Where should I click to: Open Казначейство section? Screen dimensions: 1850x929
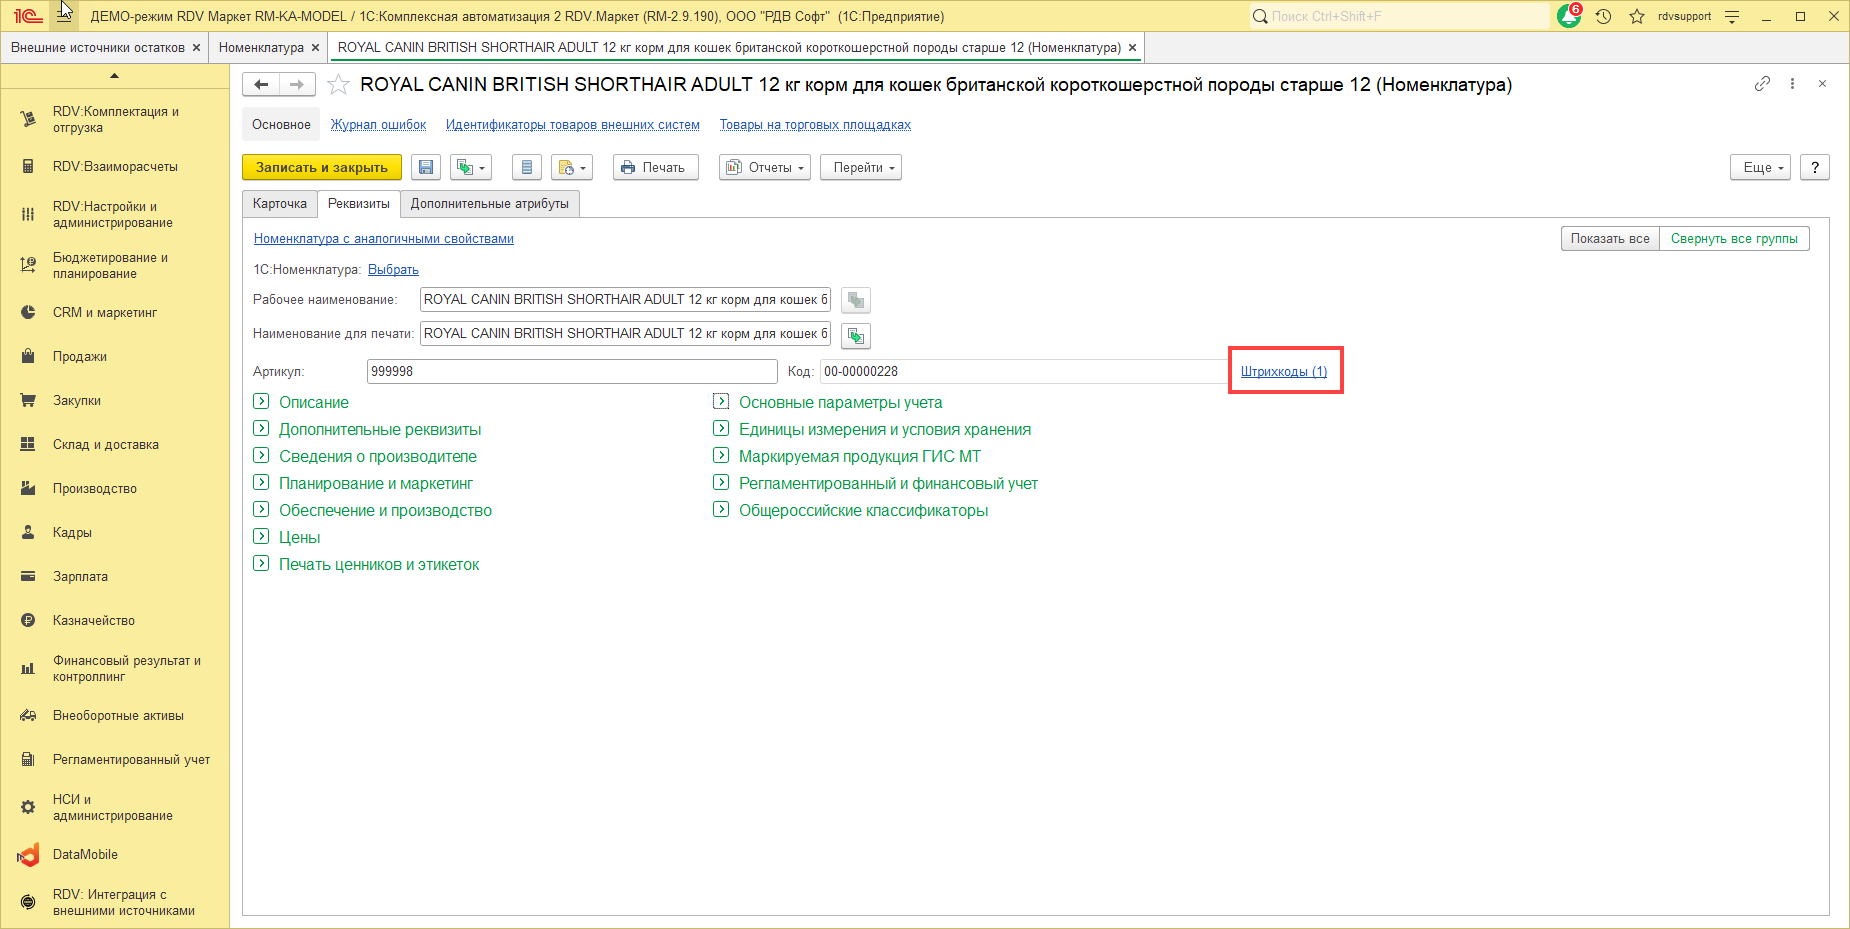coord(115,621)
